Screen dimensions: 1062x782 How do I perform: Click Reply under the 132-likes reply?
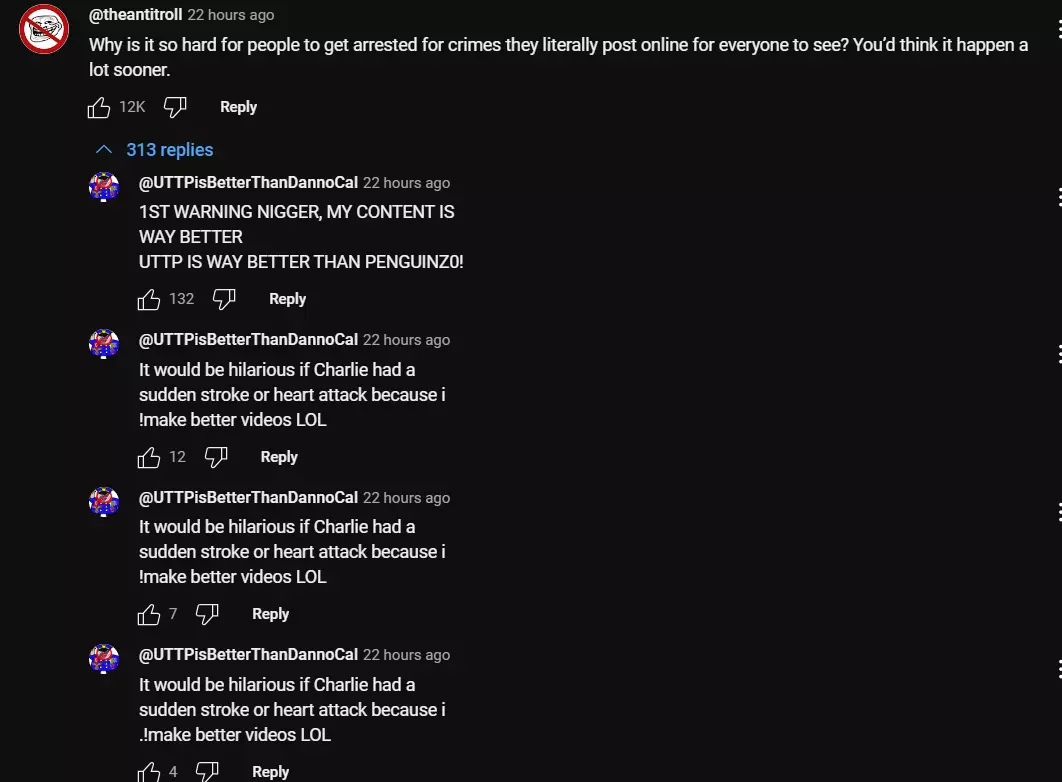click(x=287, y=299)
